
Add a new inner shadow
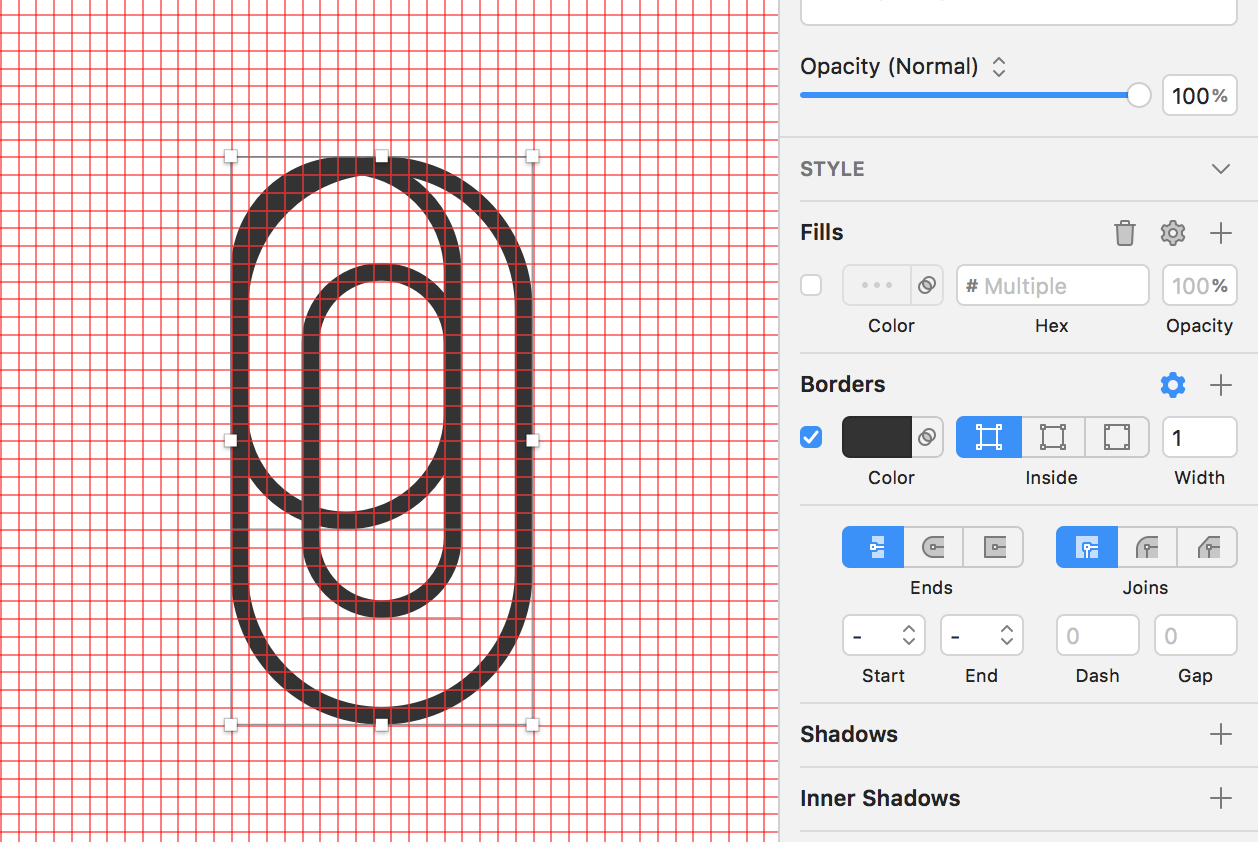pyautogui.click(x=1221, y=798)
